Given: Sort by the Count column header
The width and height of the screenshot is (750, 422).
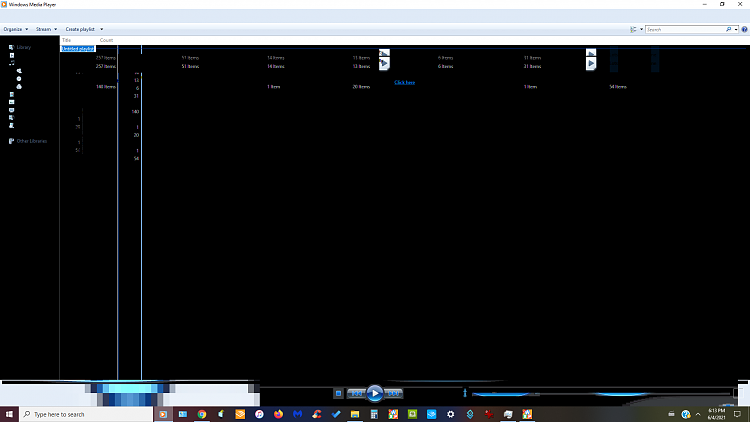Looking at the screenshot, I should click(106, 40).
